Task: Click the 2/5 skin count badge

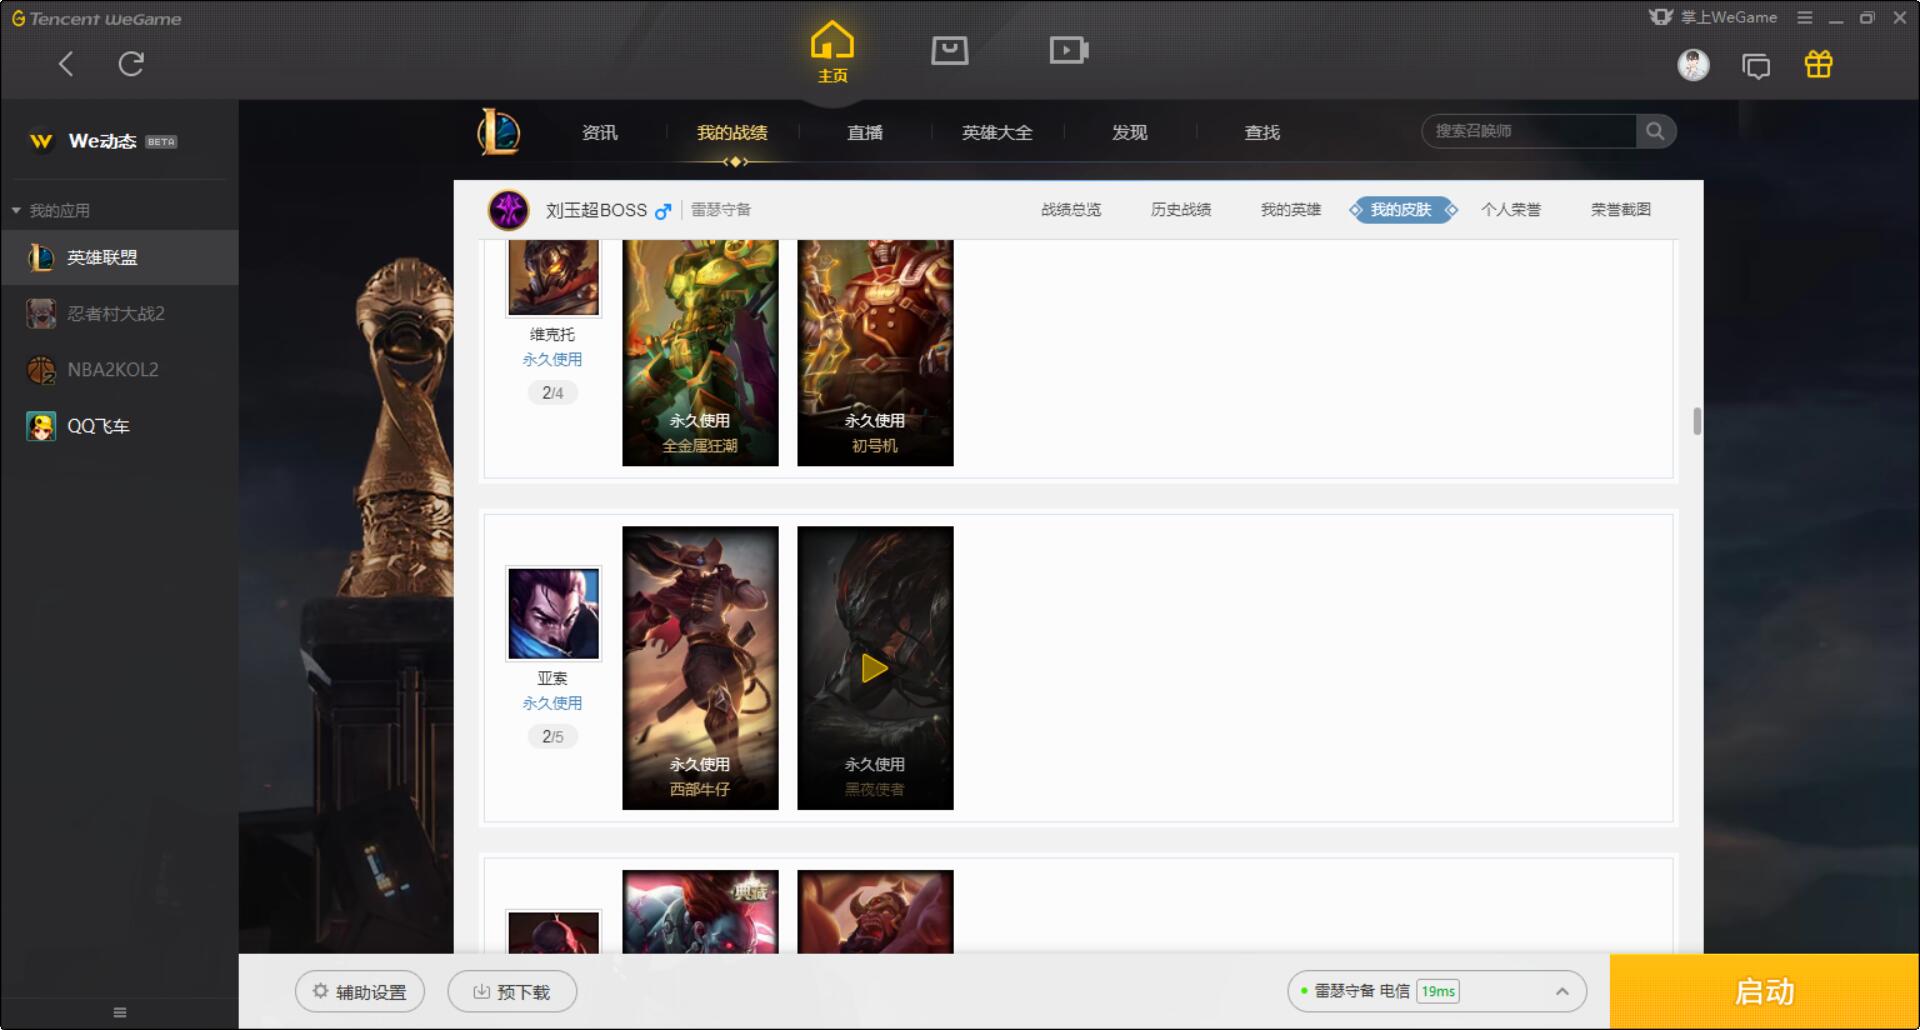Action: pyautogui.click(x=553, y=737)
